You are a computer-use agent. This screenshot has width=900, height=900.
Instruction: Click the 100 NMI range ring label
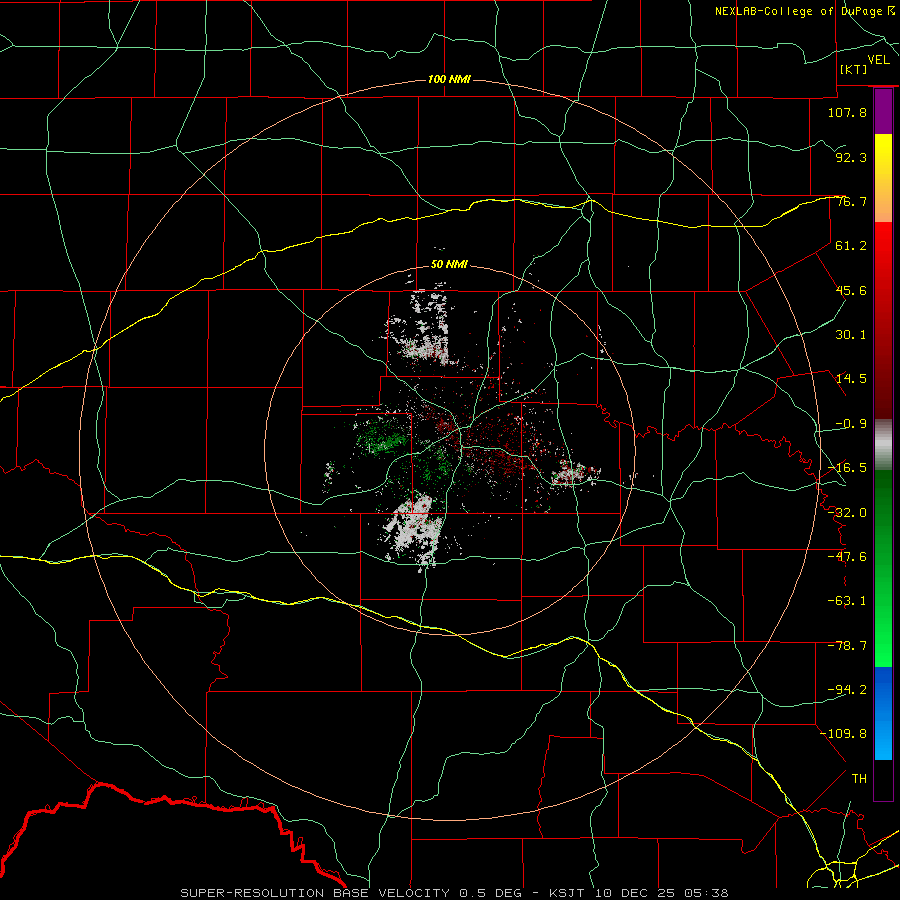pyautogui.click(x=449, y=79)
